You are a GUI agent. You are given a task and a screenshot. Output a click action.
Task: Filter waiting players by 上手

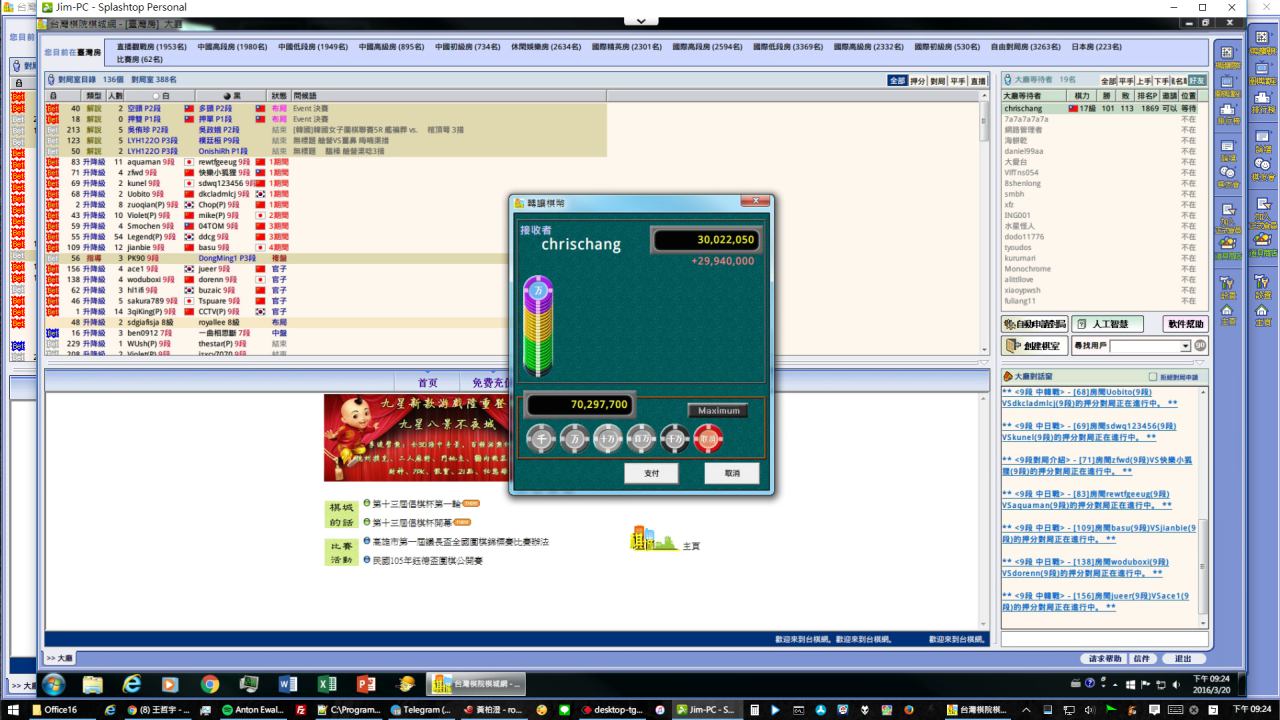pyautogui.click(x=1145, y=81)
